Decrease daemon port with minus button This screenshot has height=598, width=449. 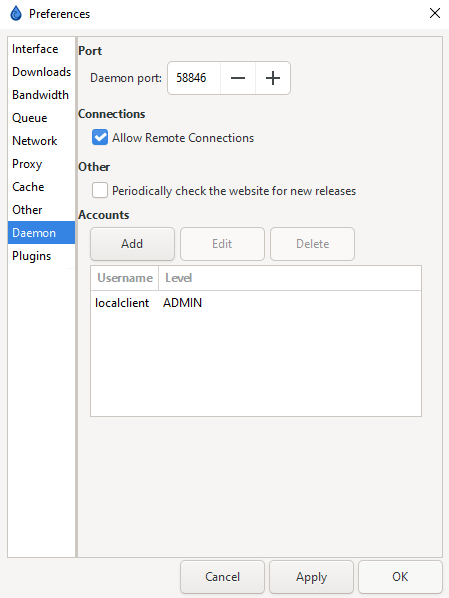pos(238,78)
